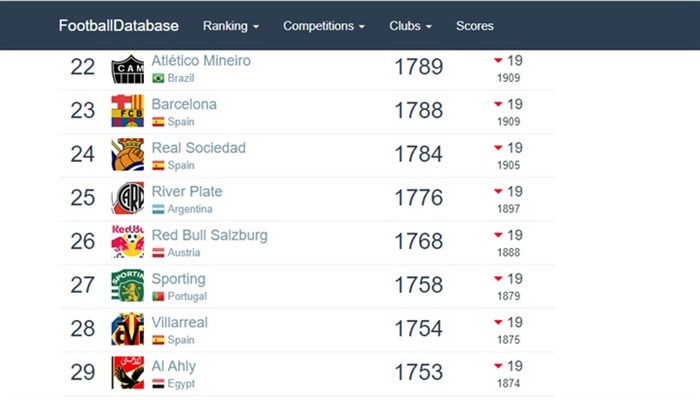Click the FootballDatabase site logo
Image resolution: width=700 pixels, height=400 pixels.
click(x=119, y=25)
